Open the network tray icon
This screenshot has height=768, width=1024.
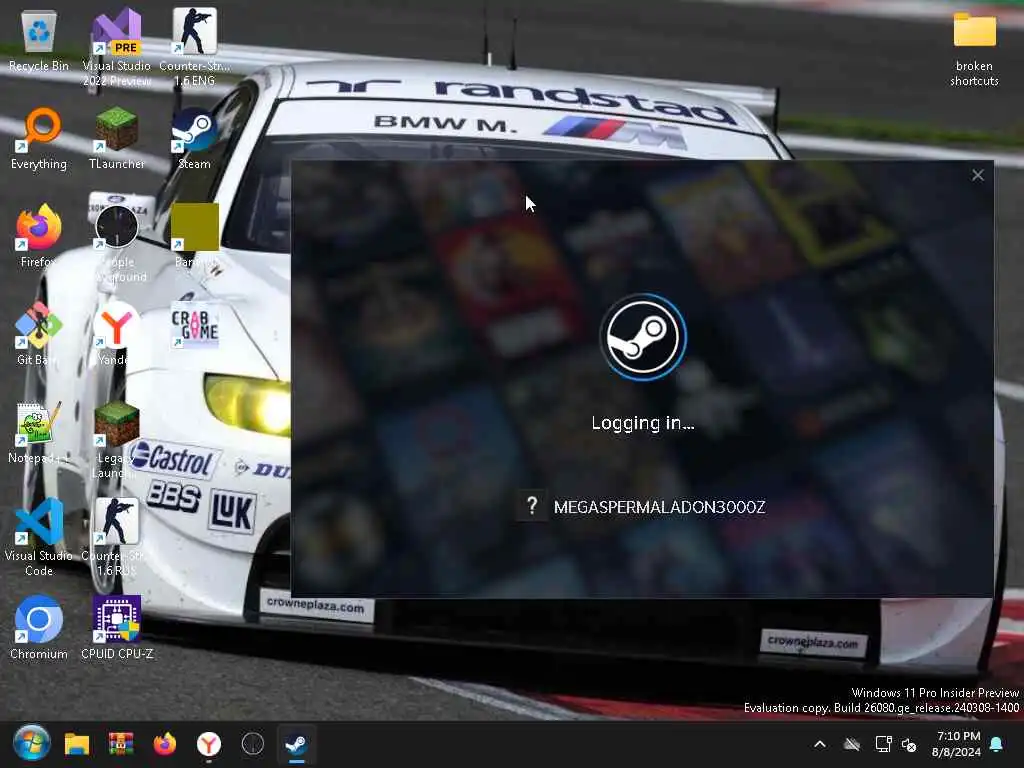point(883,744)
